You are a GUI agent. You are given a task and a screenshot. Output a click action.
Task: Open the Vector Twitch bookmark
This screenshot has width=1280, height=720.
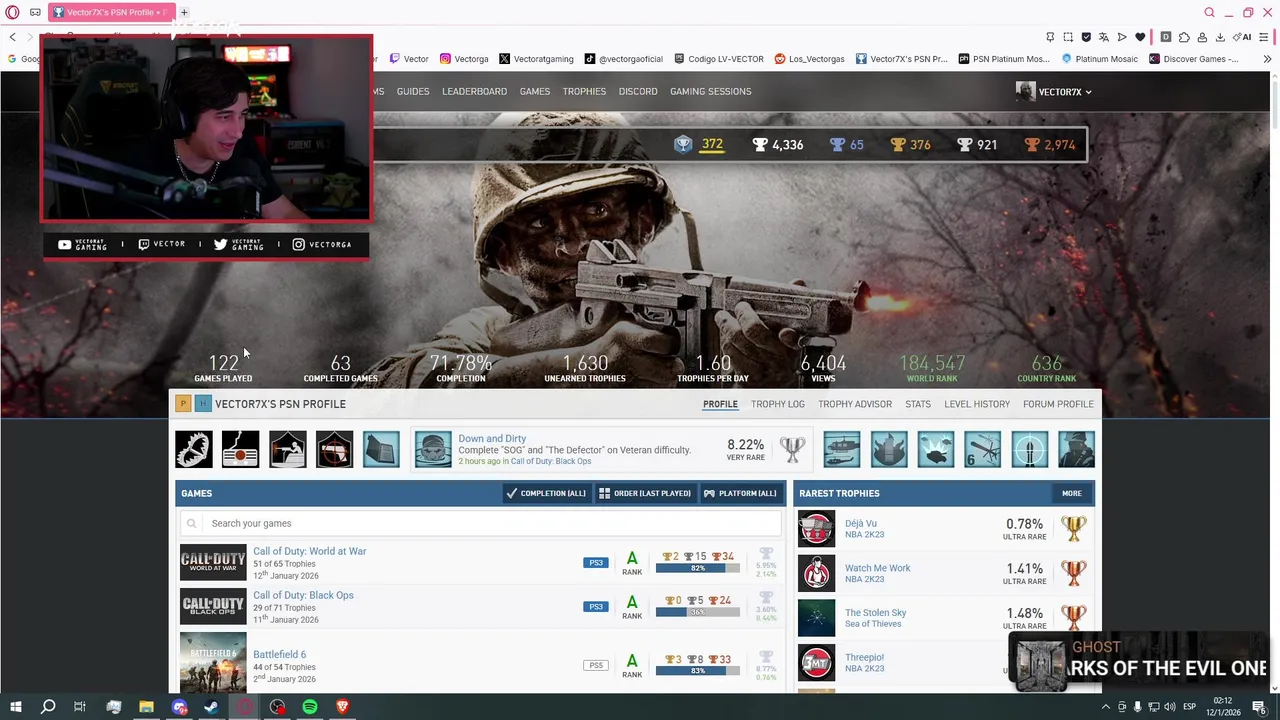pos(409,59)
